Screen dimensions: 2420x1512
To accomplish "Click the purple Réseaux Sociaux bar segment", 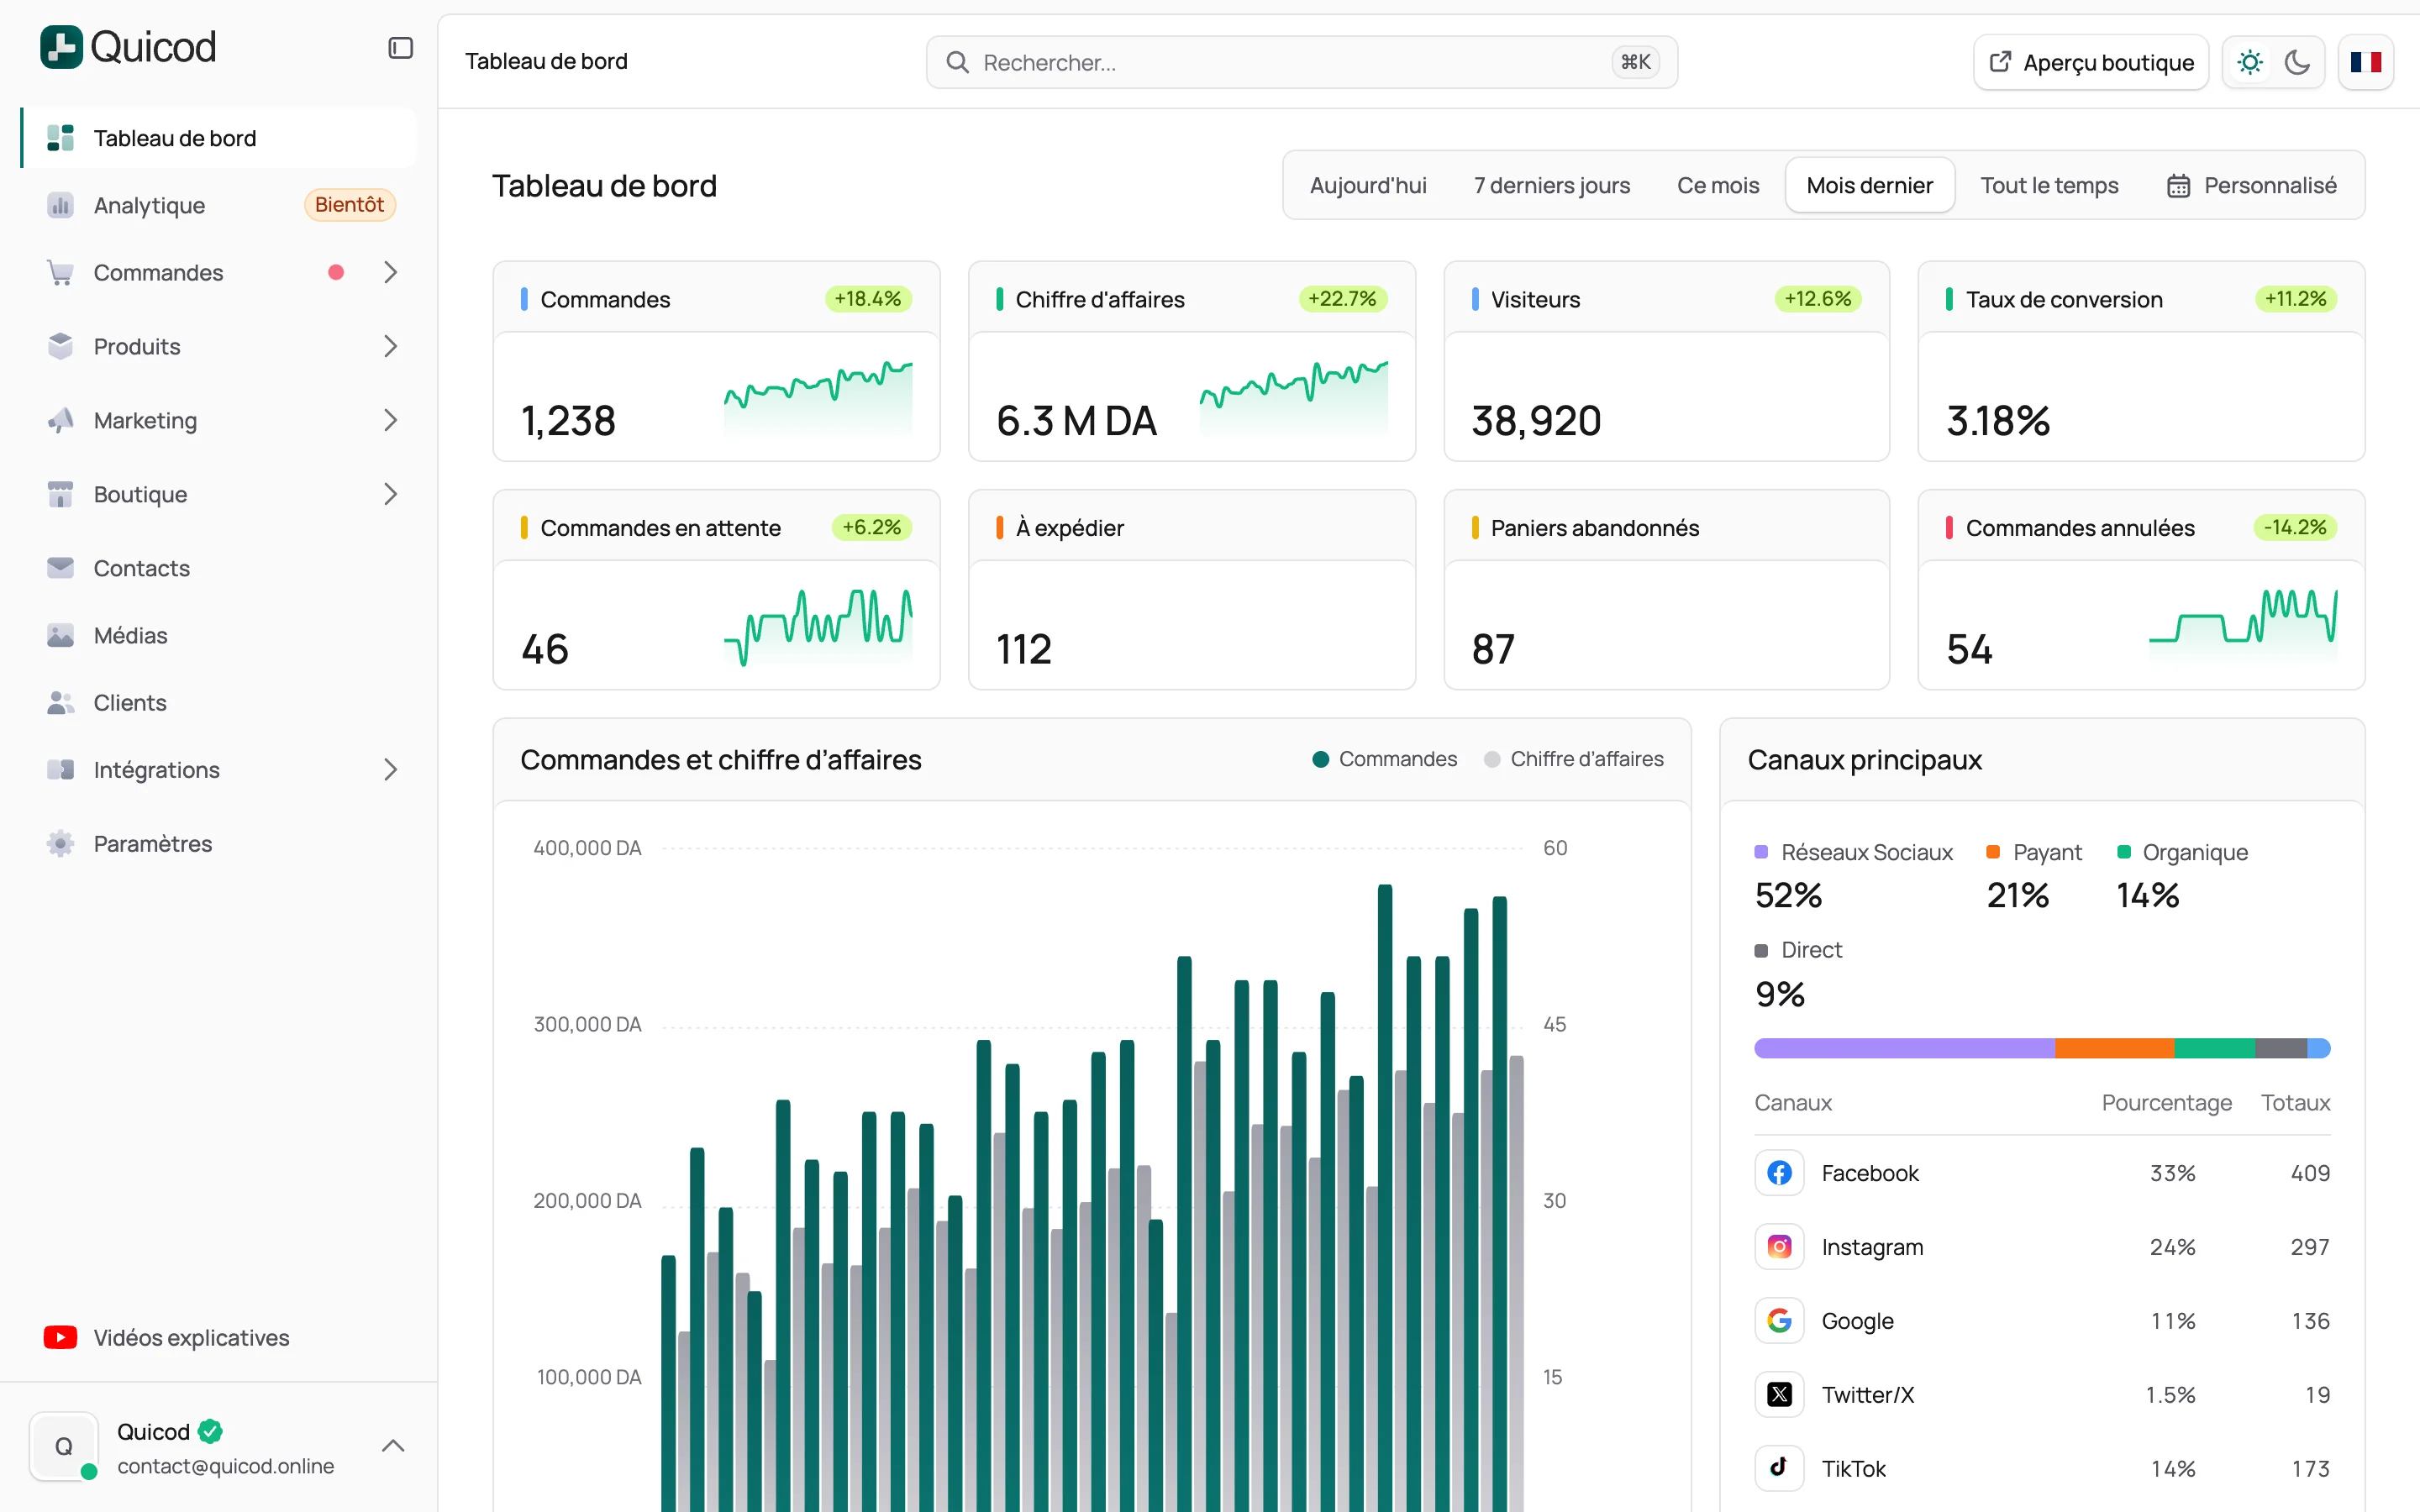I will pyautogui.click(x=1904, y=1048).
